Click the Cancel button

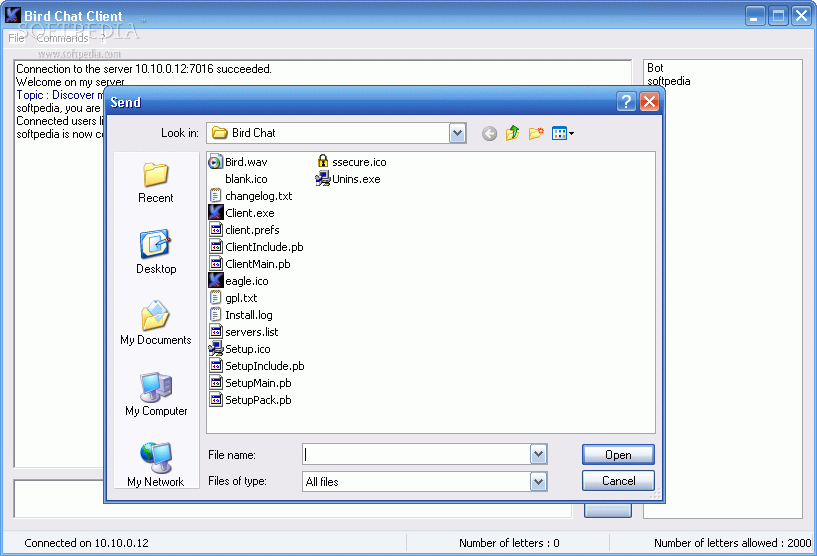click(618, 480)
